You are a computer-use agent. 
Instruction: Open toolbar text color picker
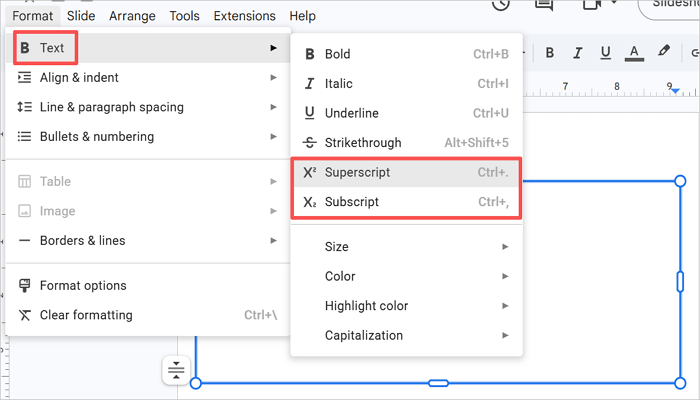coord(634,53)
